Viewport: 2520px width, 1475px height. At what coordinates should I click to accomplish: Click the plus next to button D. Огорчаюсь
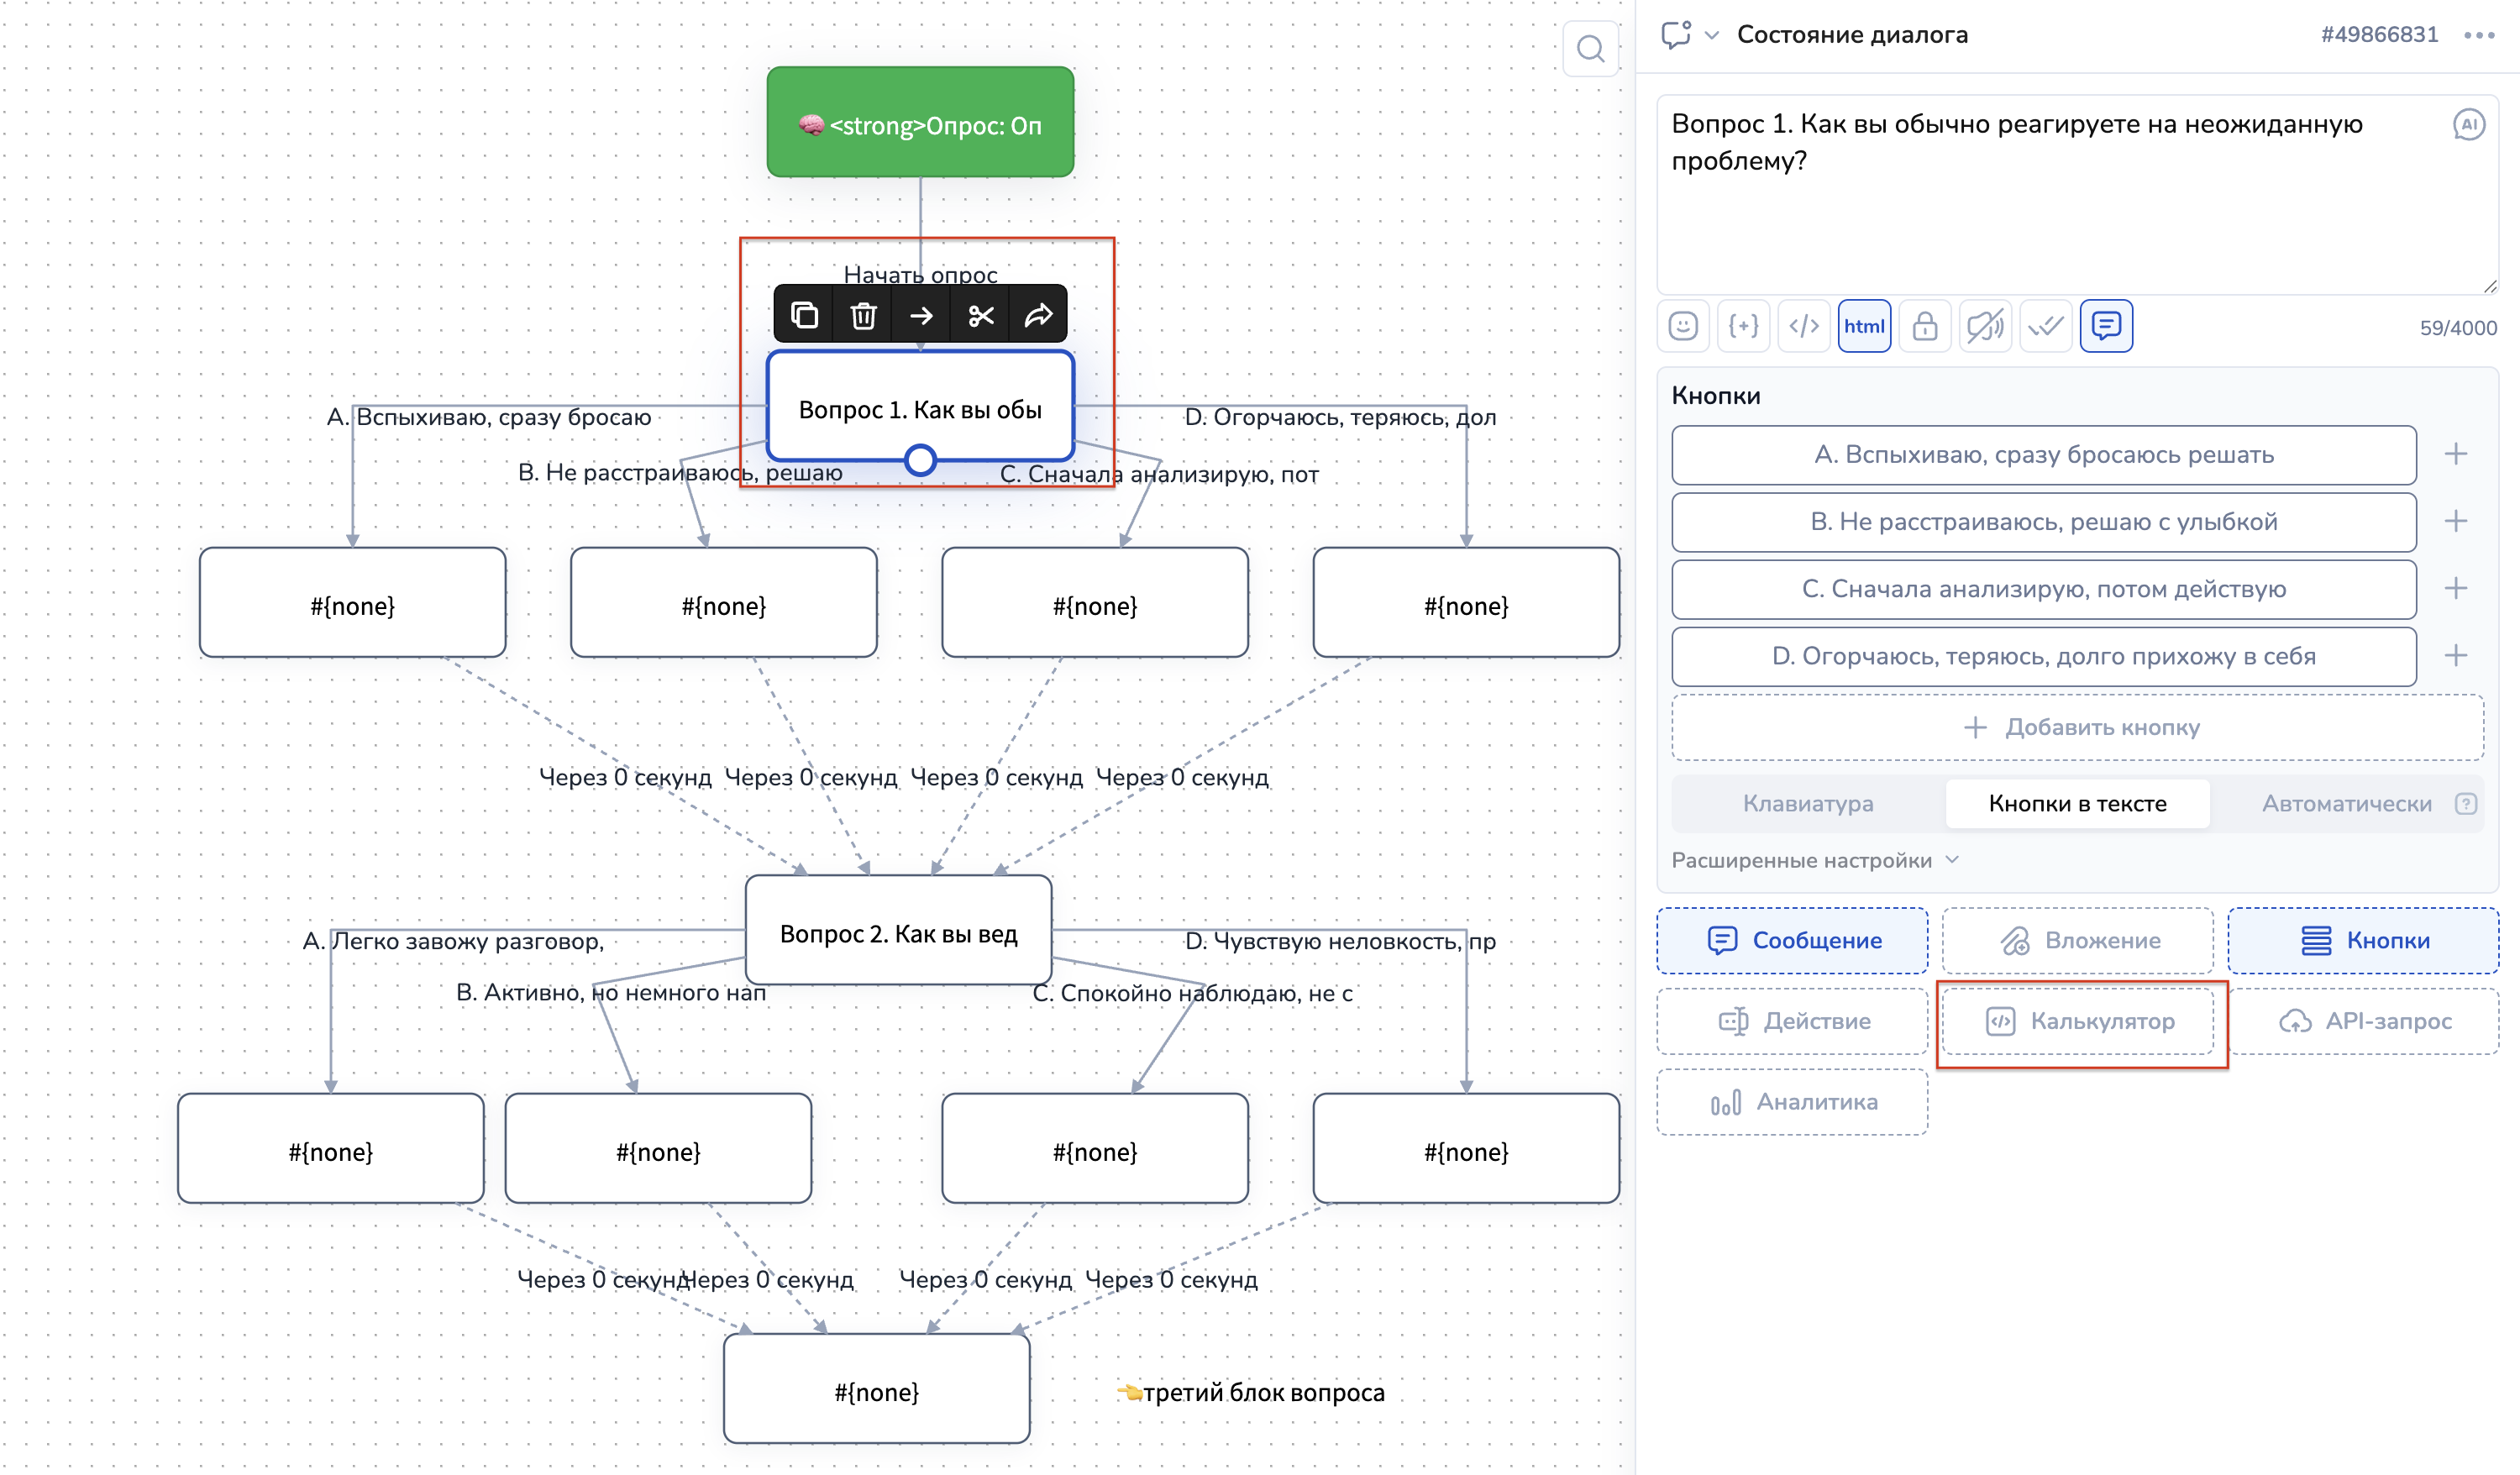click(x=2456, y=656)
